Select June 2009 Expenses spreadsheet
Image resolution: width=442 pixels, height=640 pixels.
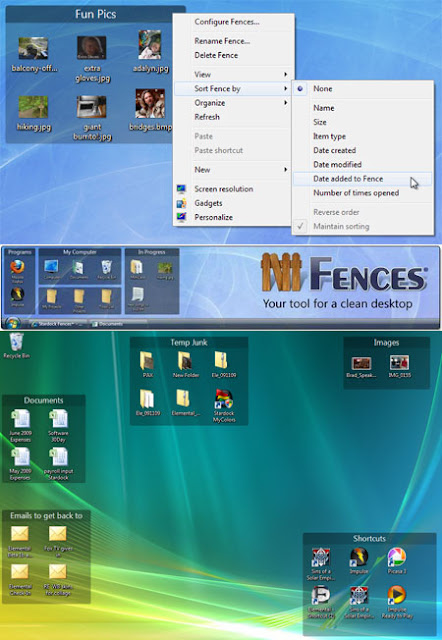pyautogui.click(x=21, y=419)
